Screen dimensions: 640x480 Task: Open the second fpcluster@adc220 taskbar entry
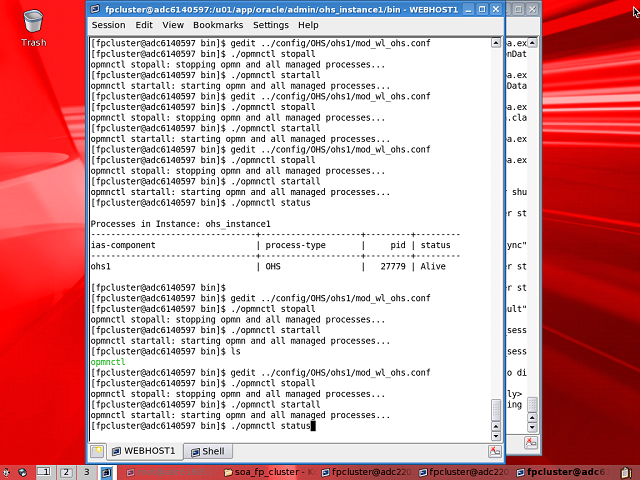click(464, 472)
